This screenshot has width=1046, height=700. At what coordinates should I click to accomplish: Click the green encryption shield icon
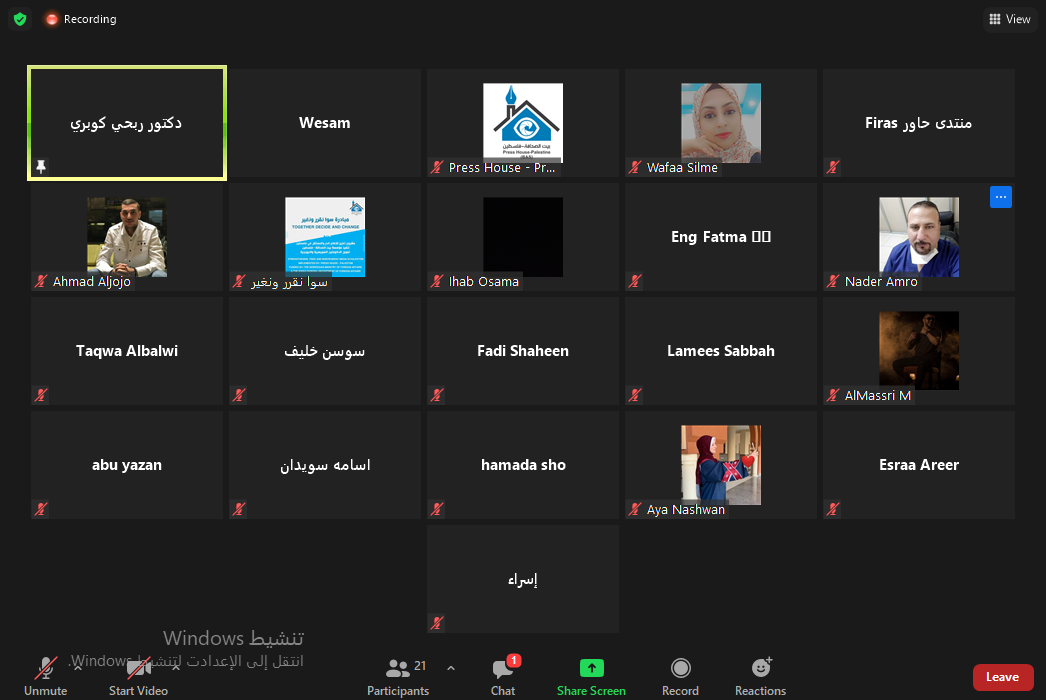20,19
